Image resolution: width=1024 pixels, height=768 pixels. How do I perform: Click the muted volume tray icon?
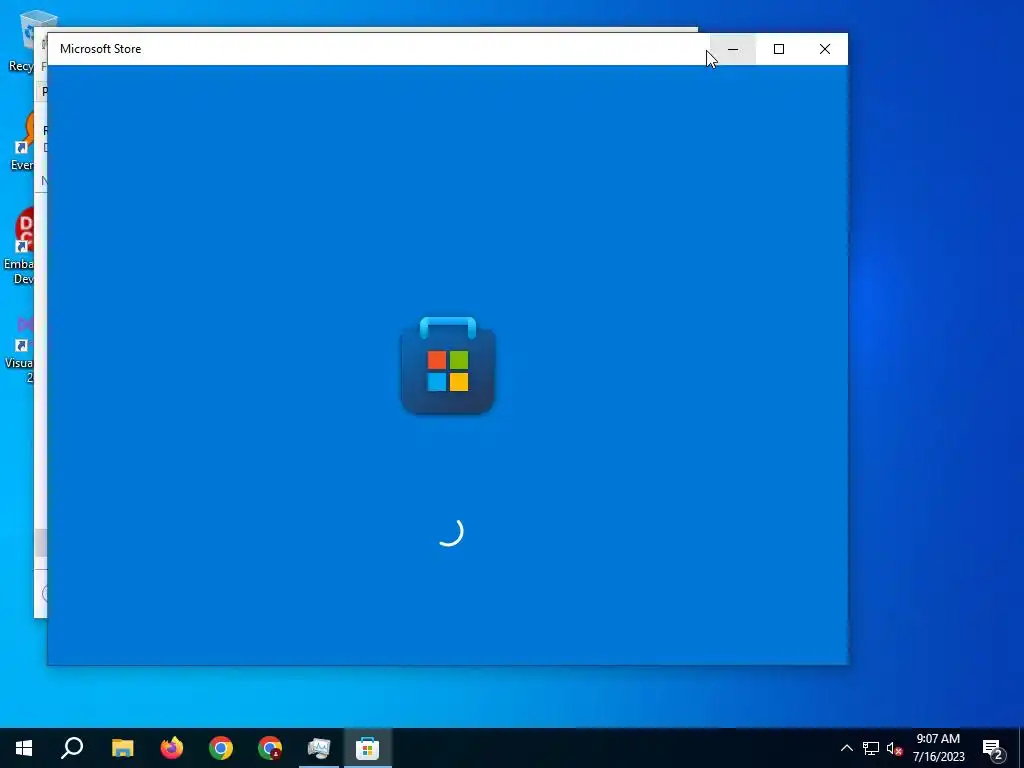coord(894,748)
